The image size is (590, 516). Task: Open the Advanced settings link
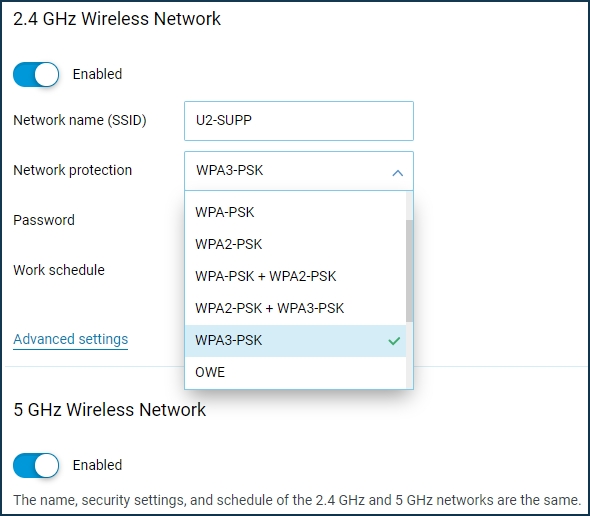pos(71,339)
